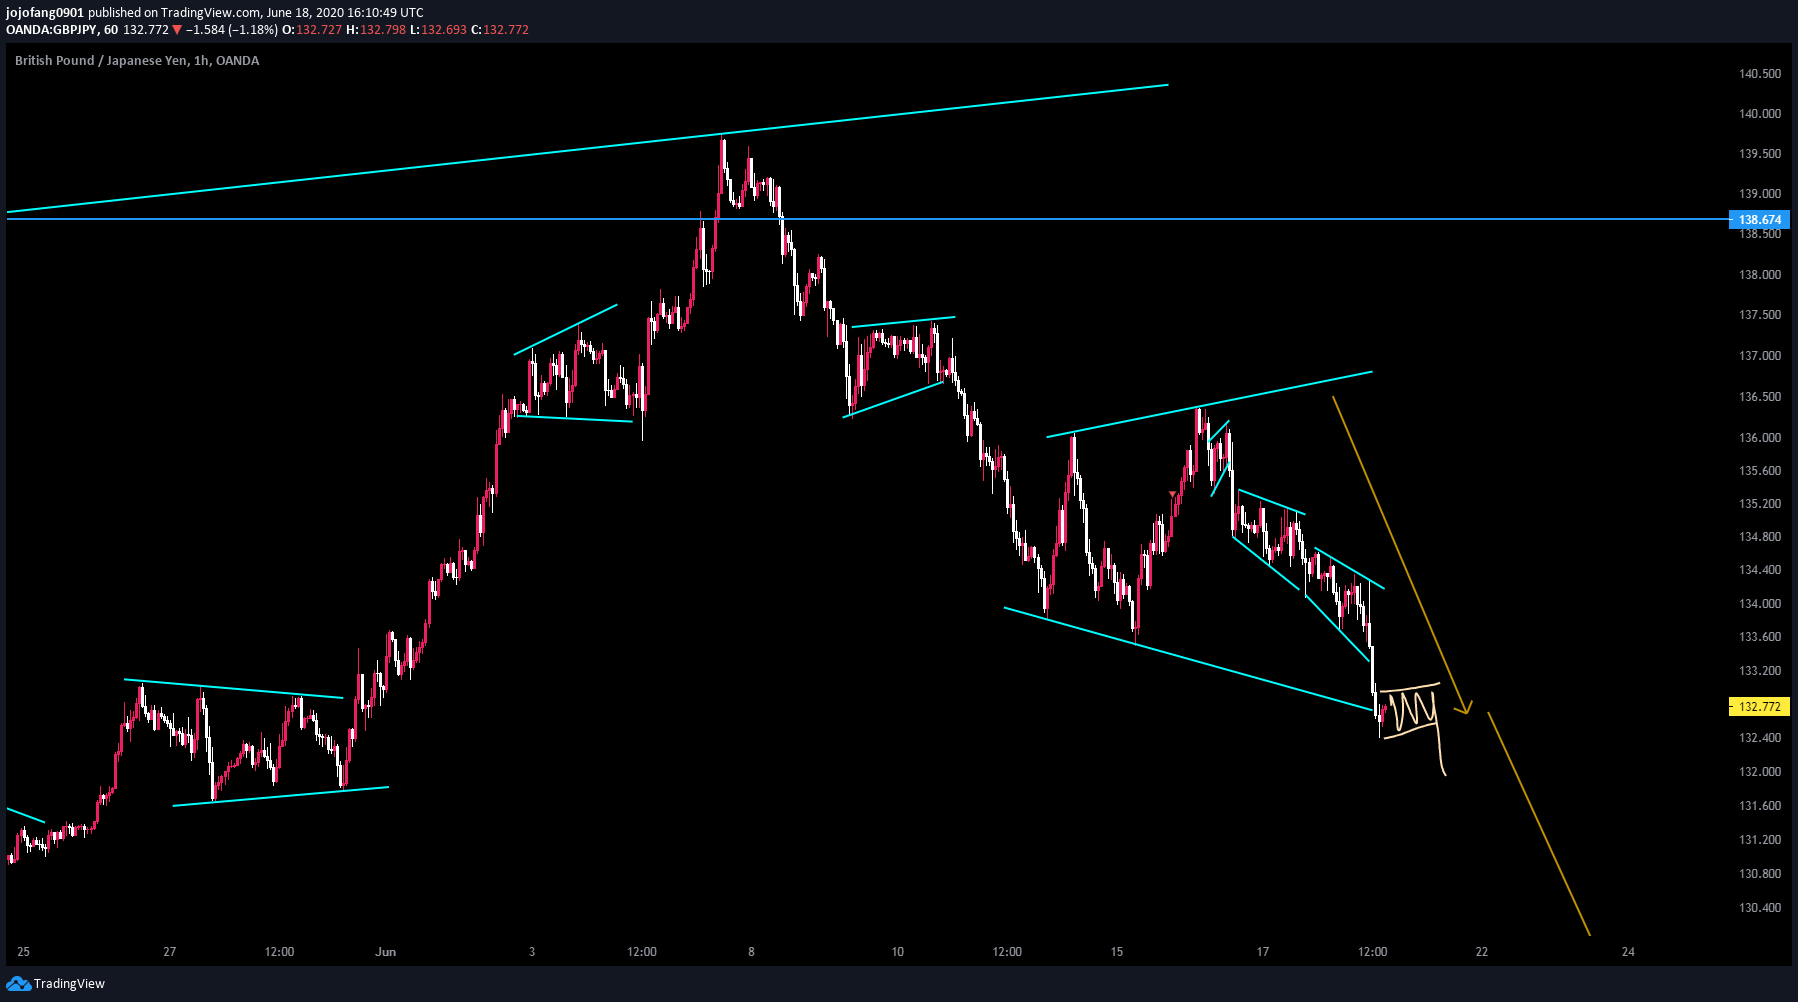
Task: Click the 8 date label on time axis
Action: (x=751, y=952)
